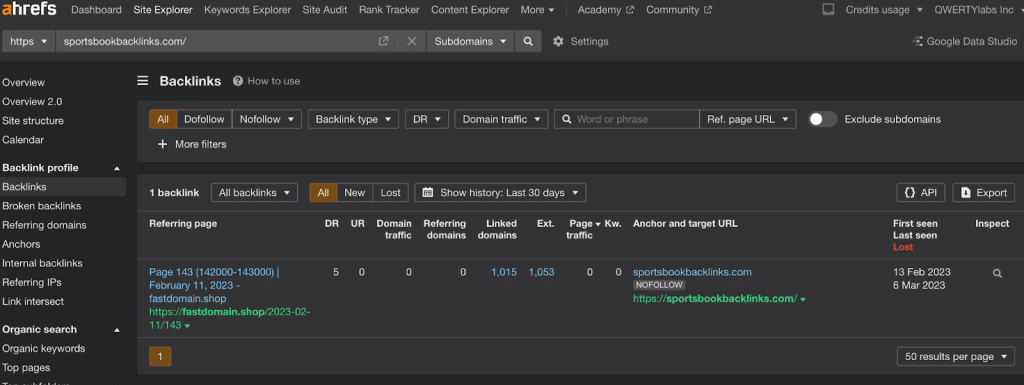Open Keywords Explorer in the top menu

[x=248, y=10]
